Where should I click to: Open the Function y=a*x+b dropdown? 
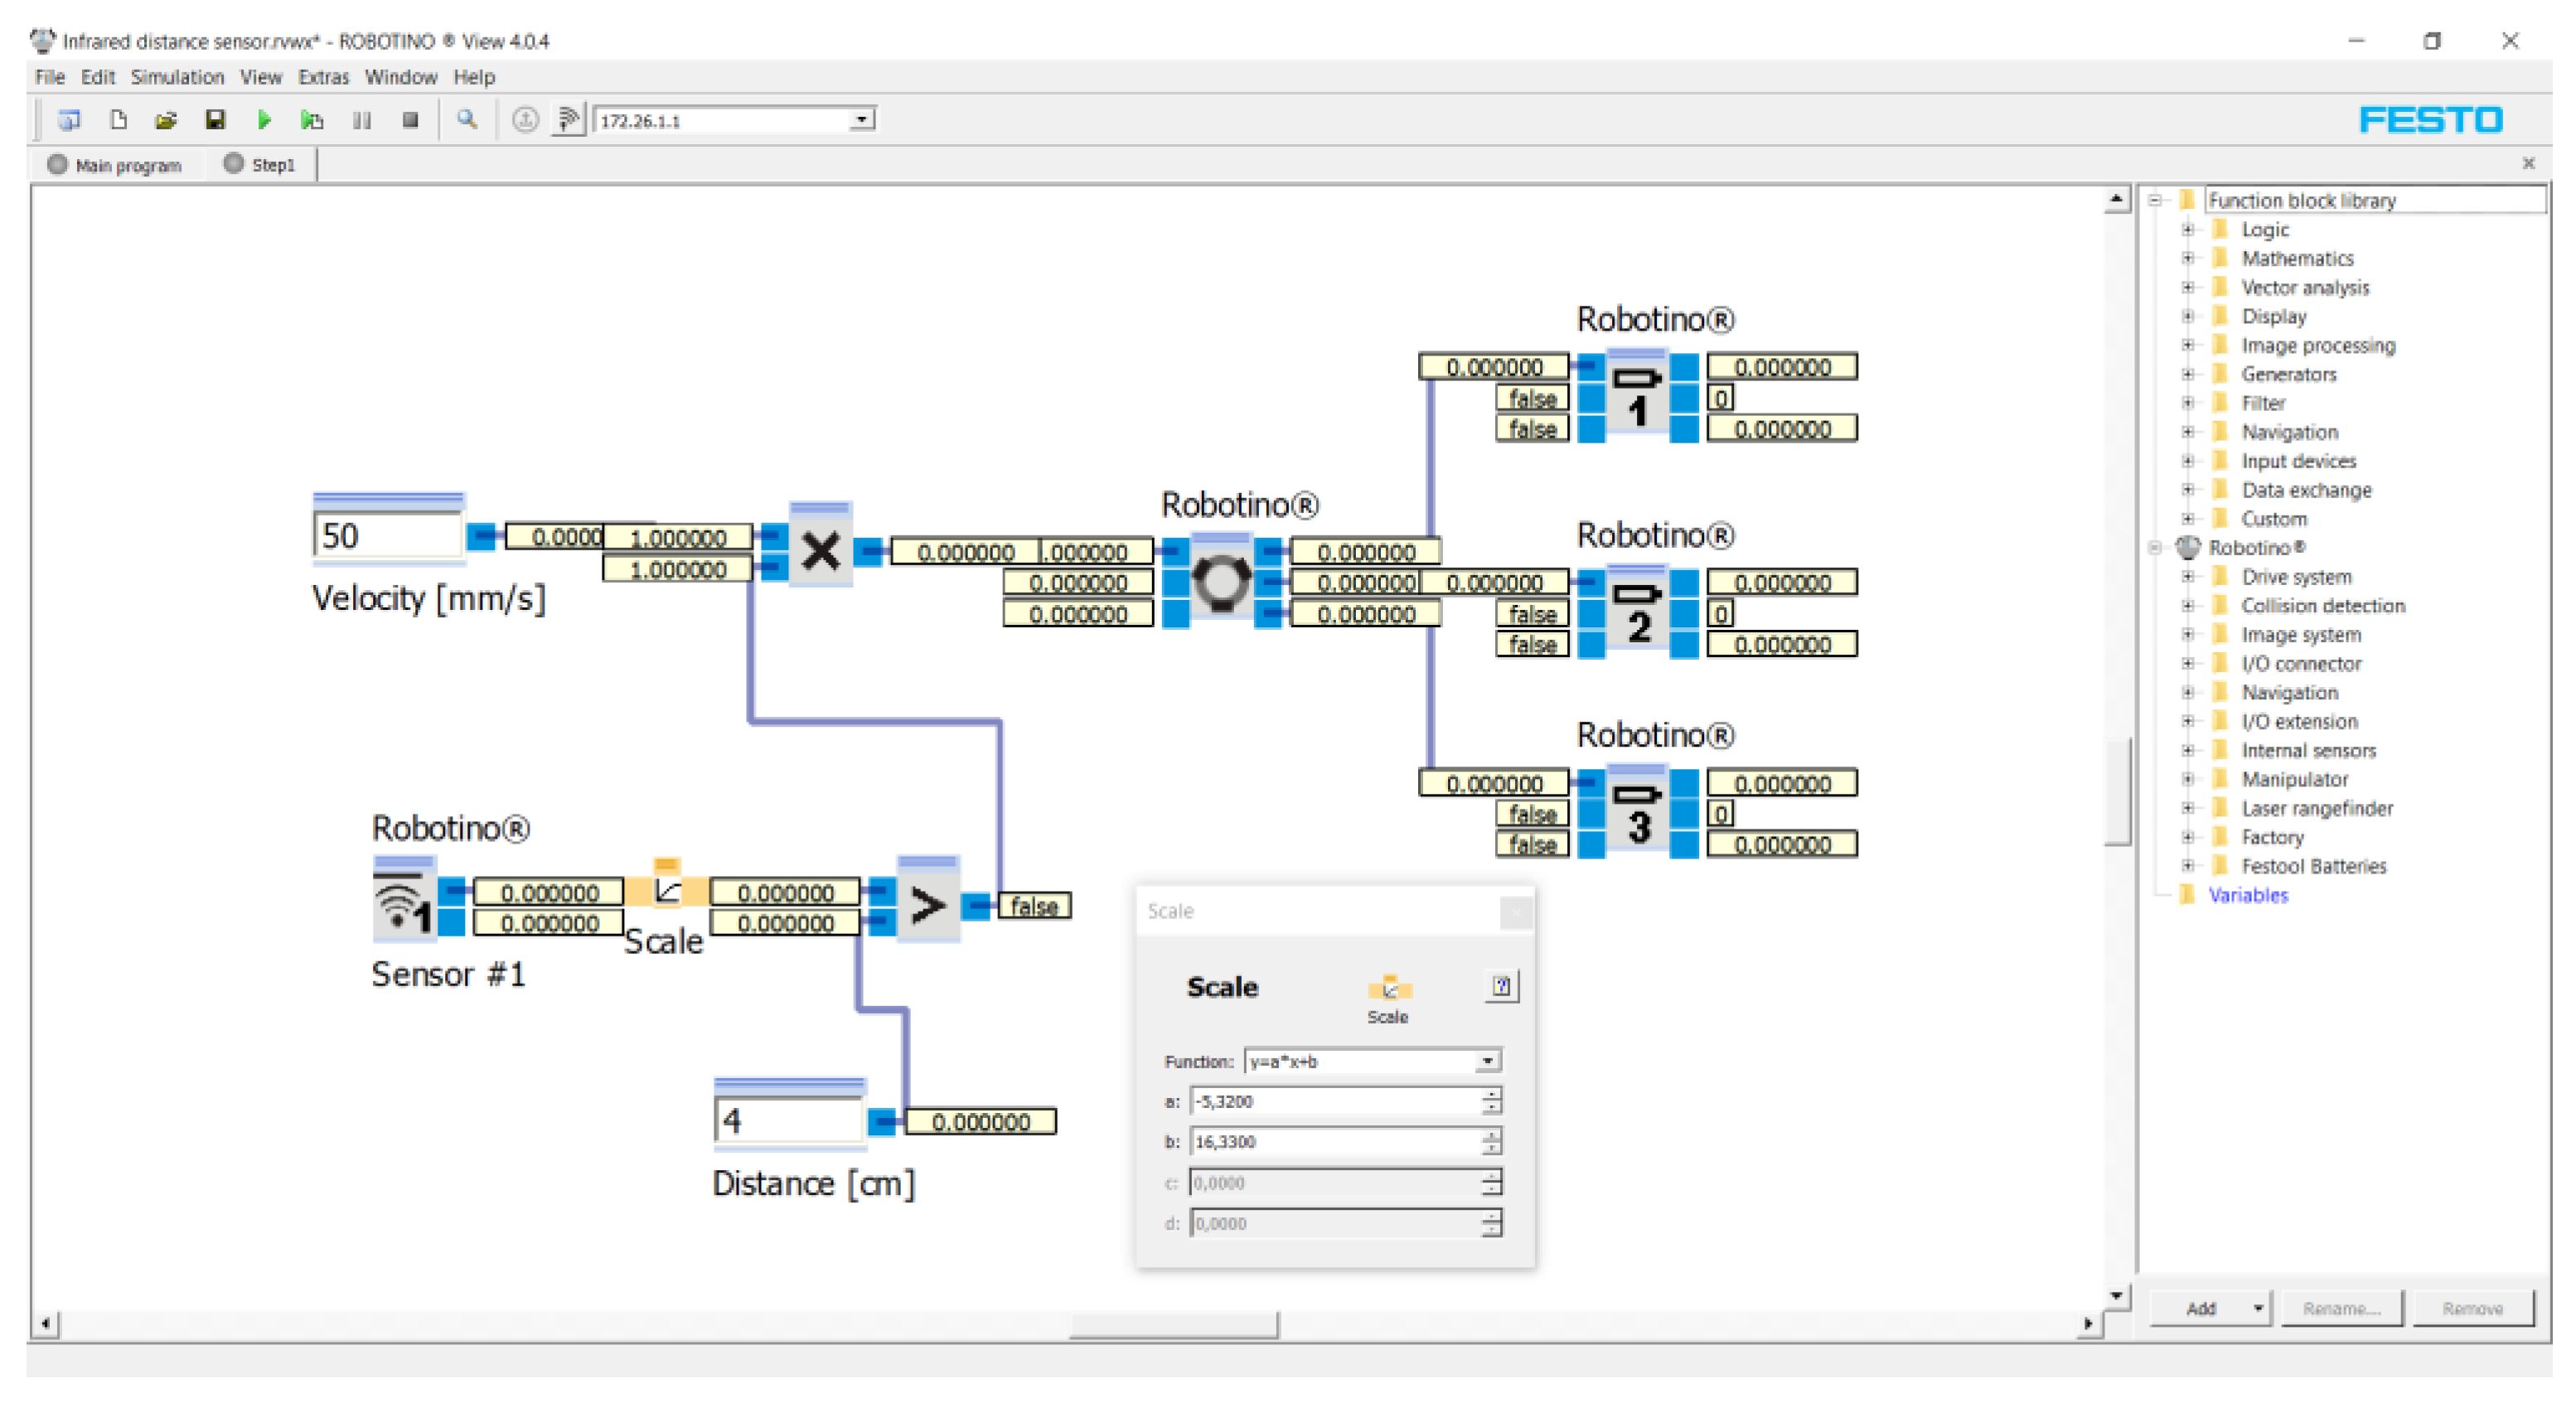pyautogui.click(x=1487, y=1061)
